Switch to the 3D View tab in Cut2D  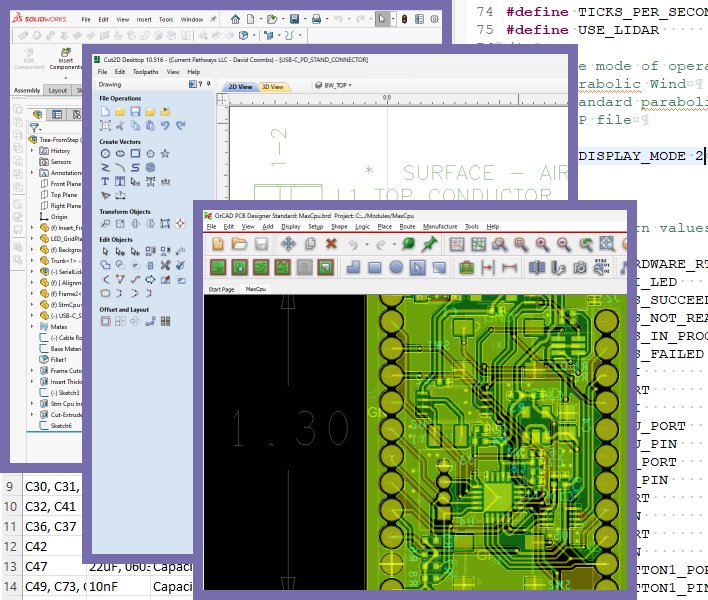pyautogui.click(x=273, y=87)
